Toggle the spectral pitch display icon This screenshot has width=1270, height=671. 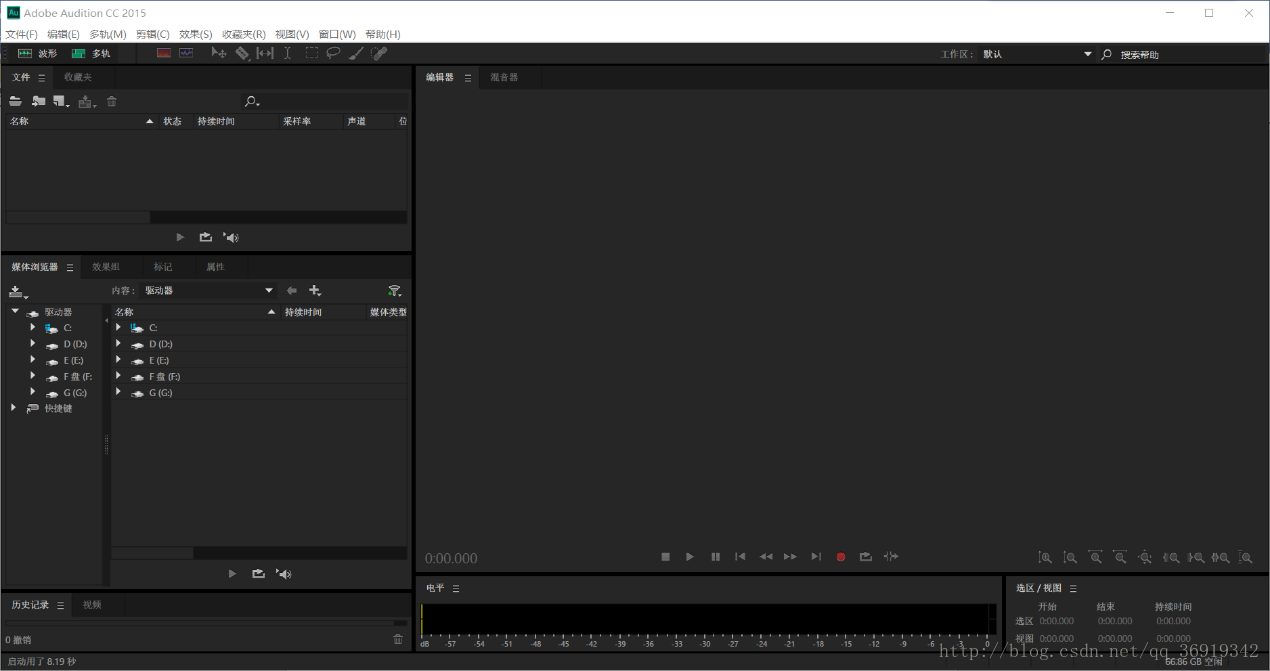186,53
